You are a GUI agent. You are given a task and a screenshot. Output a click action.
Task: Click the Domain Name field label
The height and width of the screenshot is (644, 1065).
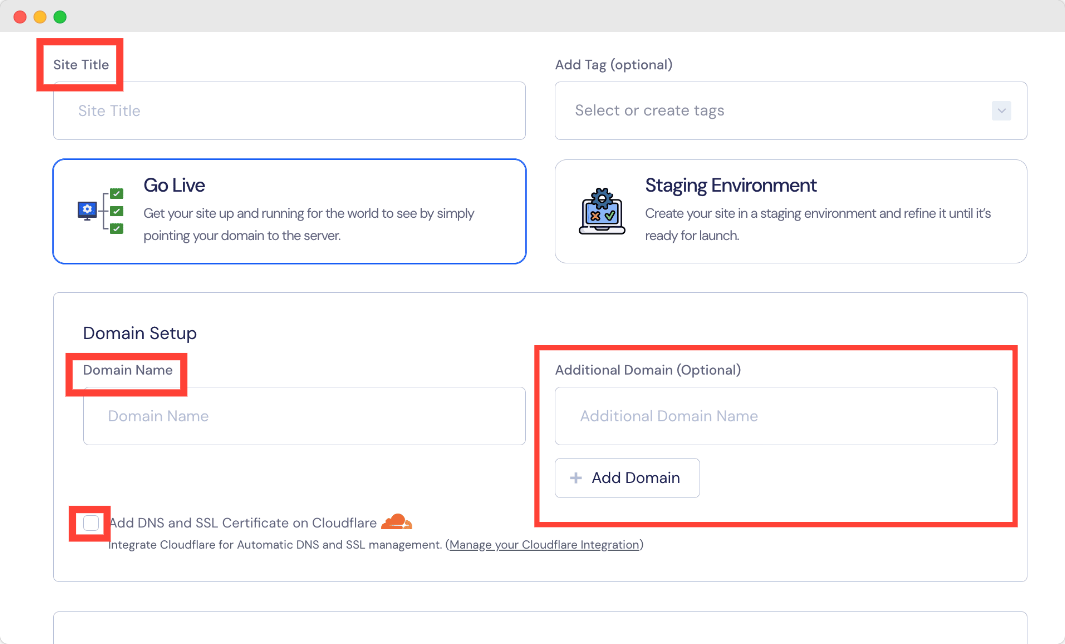[x=128, y=370]
